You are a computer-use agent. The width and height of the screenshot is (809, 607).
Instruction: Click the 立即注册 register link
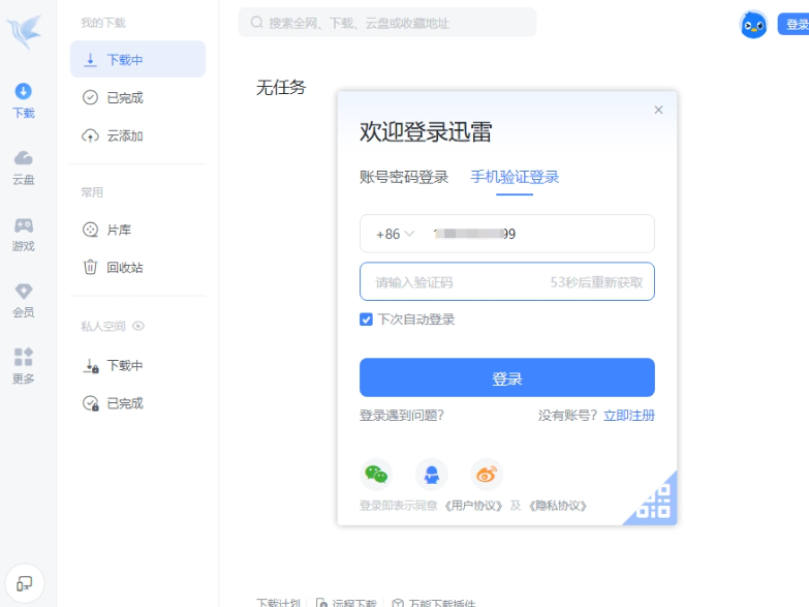pos(629,416)
